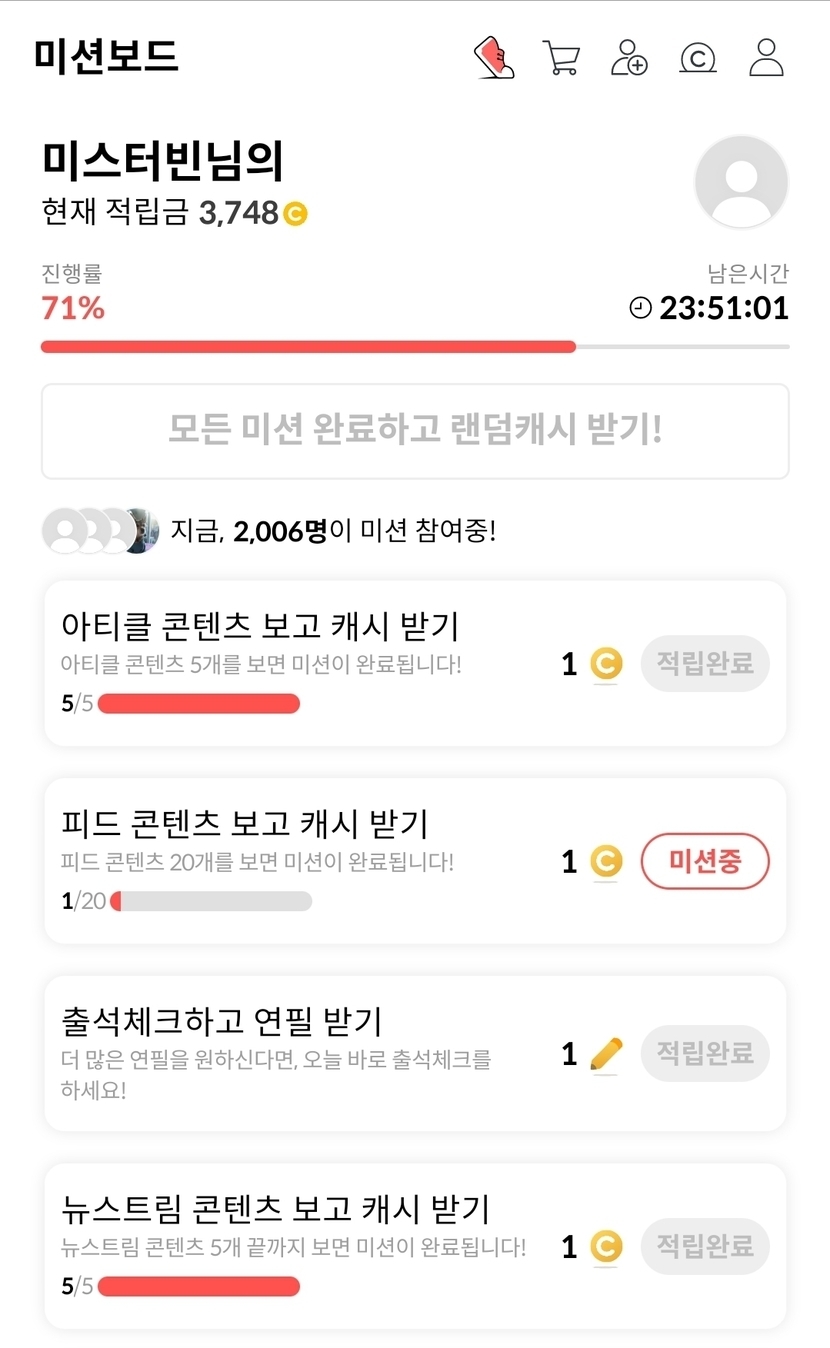
Task: Tap 적립완료 on the attendance check mission
Action: 705,1053
